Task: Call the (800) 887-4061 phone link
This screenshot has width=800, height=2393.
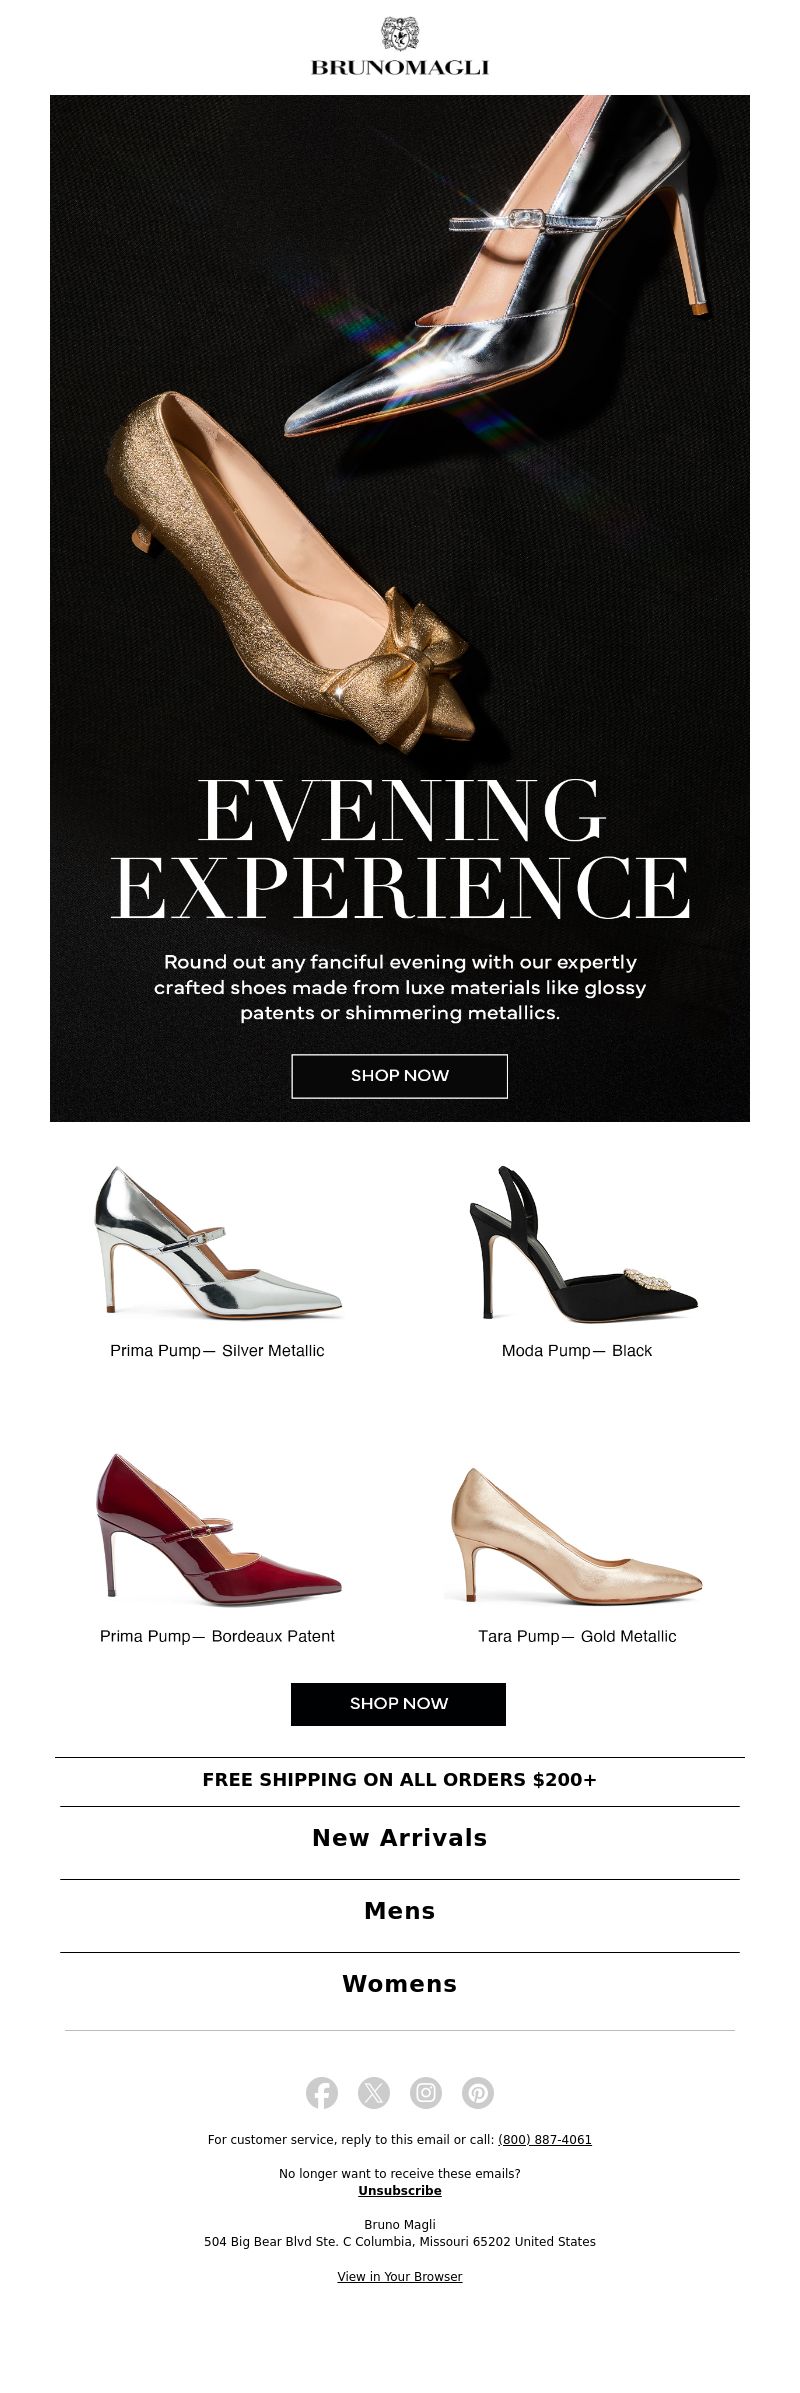Action: pos(545,2139)
